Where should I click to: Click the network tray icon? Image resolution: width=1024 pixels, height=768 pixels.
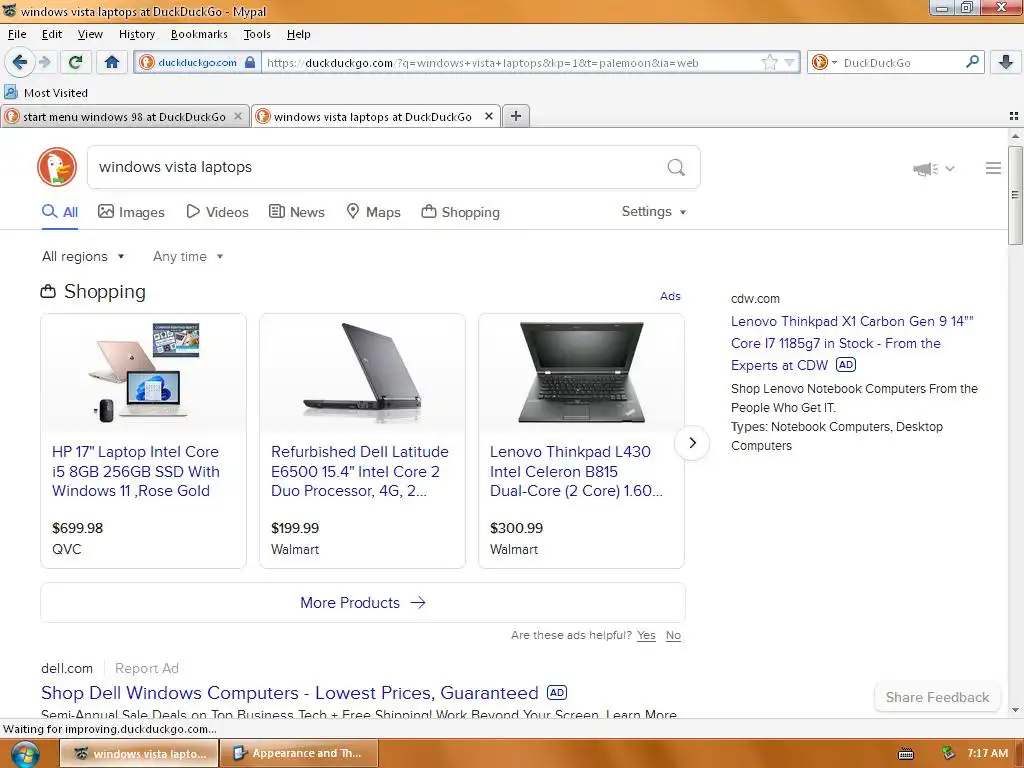tap(948, 753)
